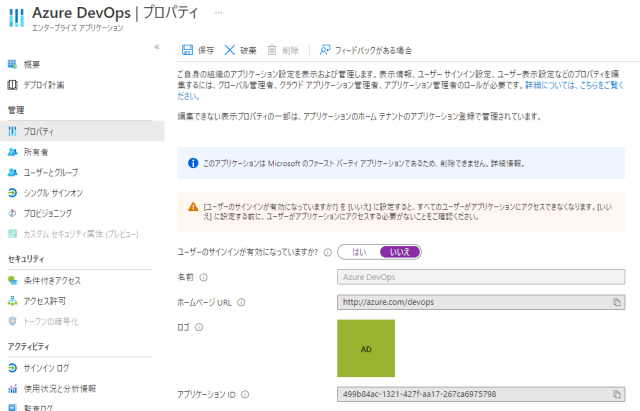Viewport: 640px width, 411px height.
Task: Click the 名前 field showing Azure DevOps
Action: point(481,277)
